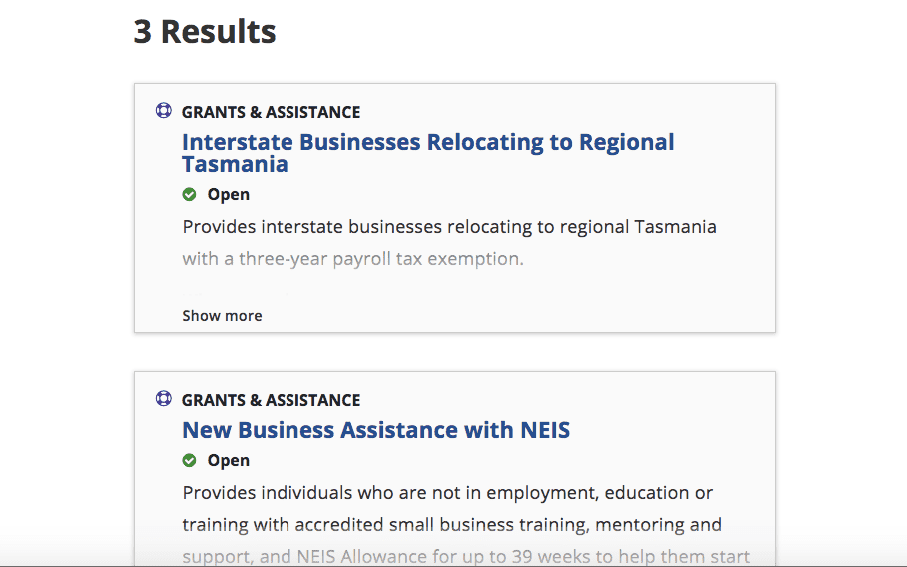
Task: Select GRANTS & ASSISTANCE label on the first card
Action: 271,112
